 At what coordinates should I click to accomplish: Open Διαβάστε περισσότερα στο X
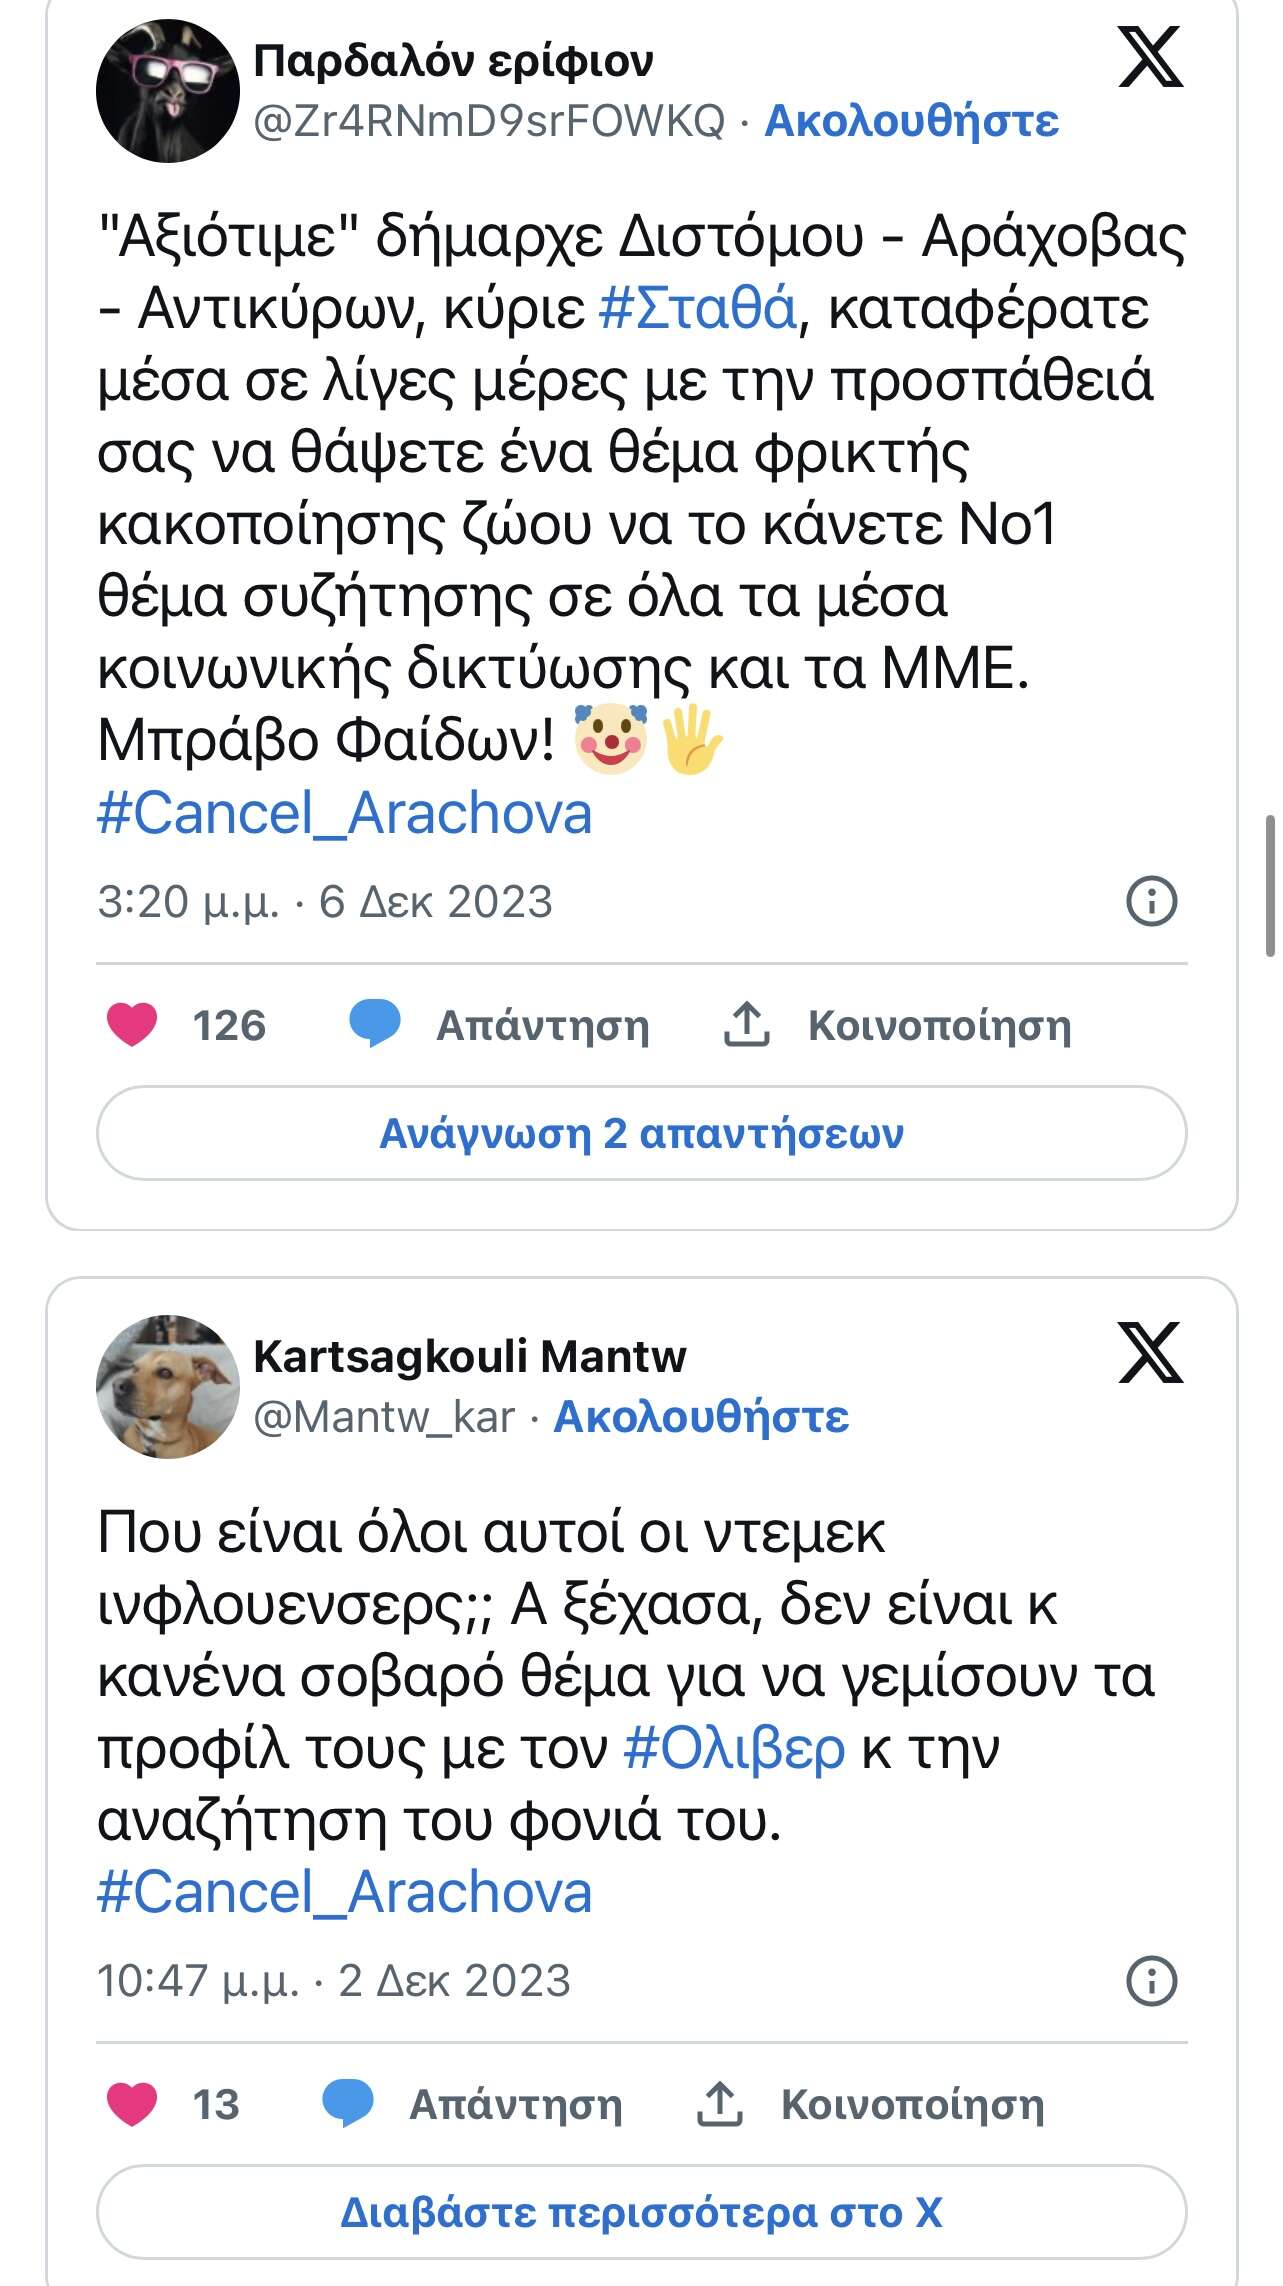[x=641, y=2213]
